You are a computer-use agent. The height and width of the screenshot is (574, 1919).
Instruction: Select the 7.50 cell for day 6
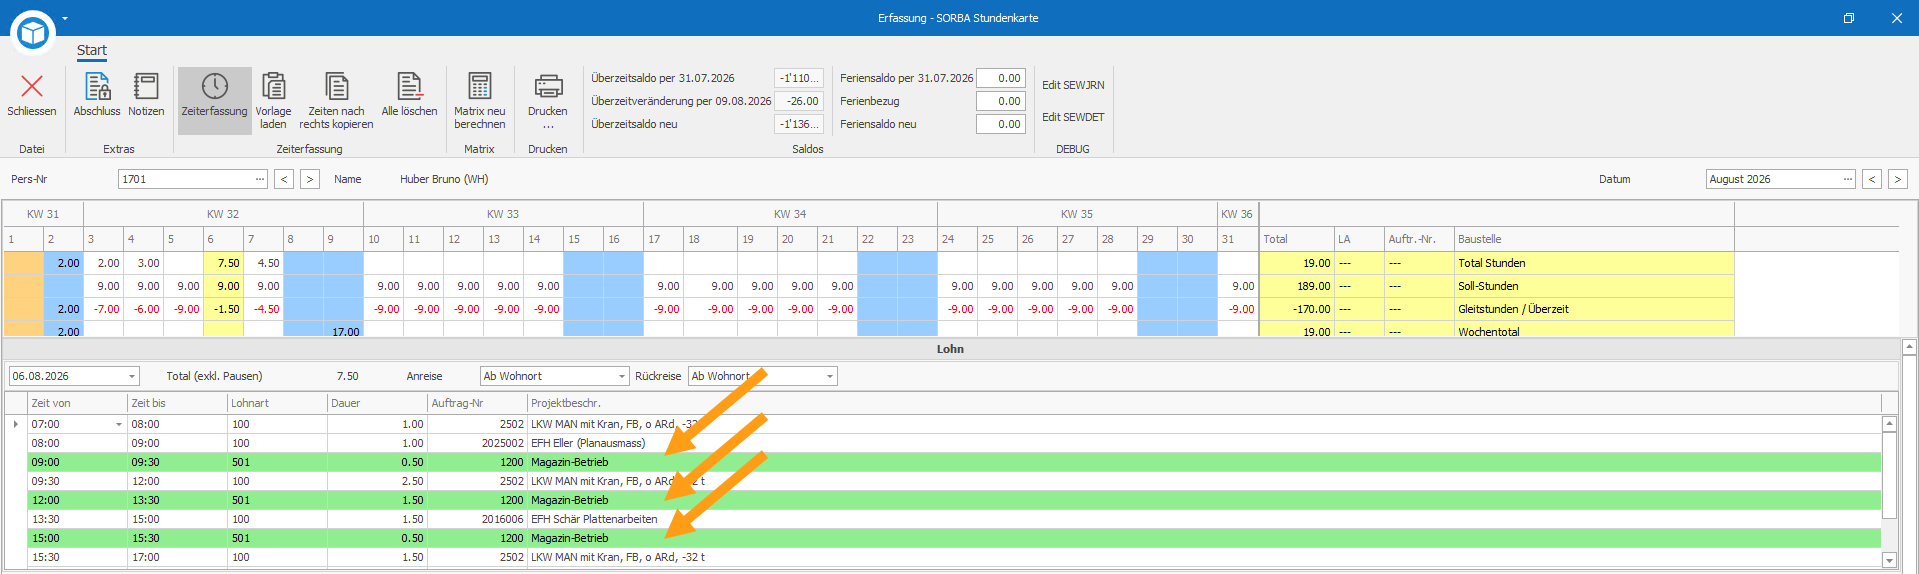click(223, 263)
